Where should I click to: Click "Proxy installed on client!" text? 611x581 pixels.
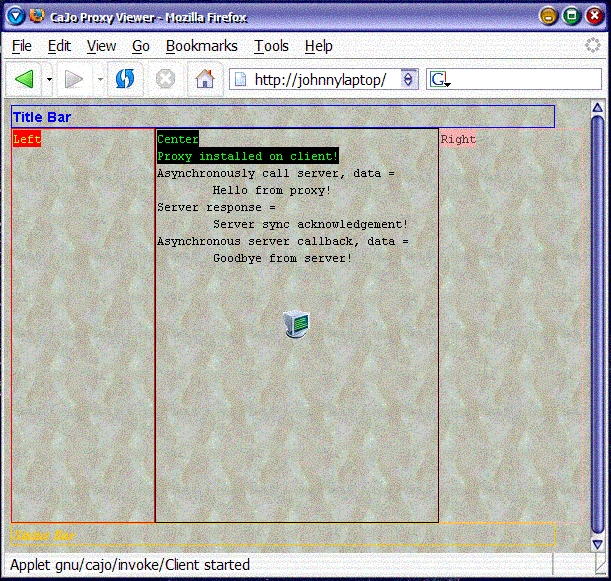tap(247, 156)
